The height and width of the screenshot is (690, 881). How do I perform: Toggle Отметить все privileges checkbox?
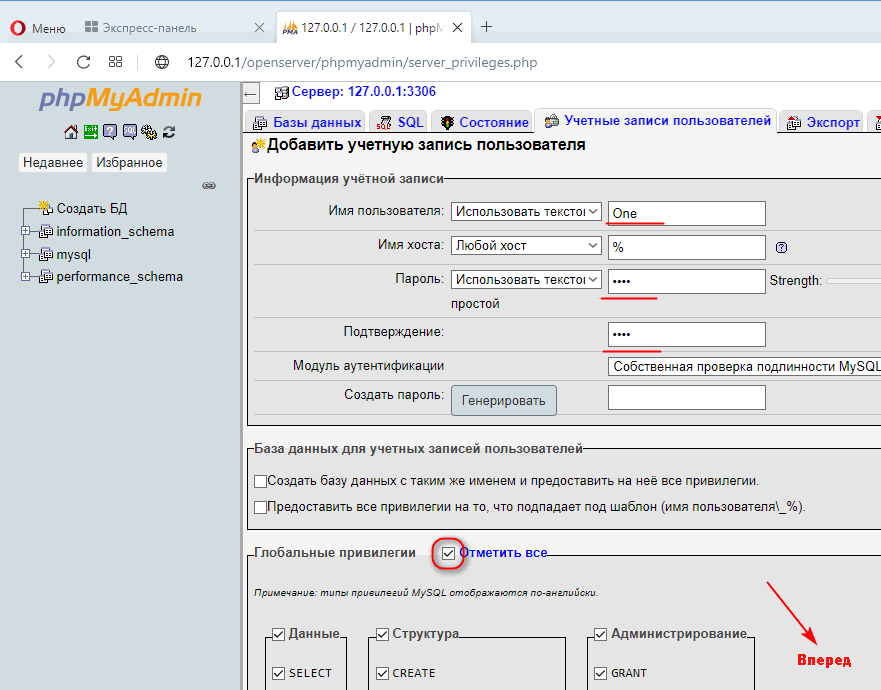tap(448, 553)
